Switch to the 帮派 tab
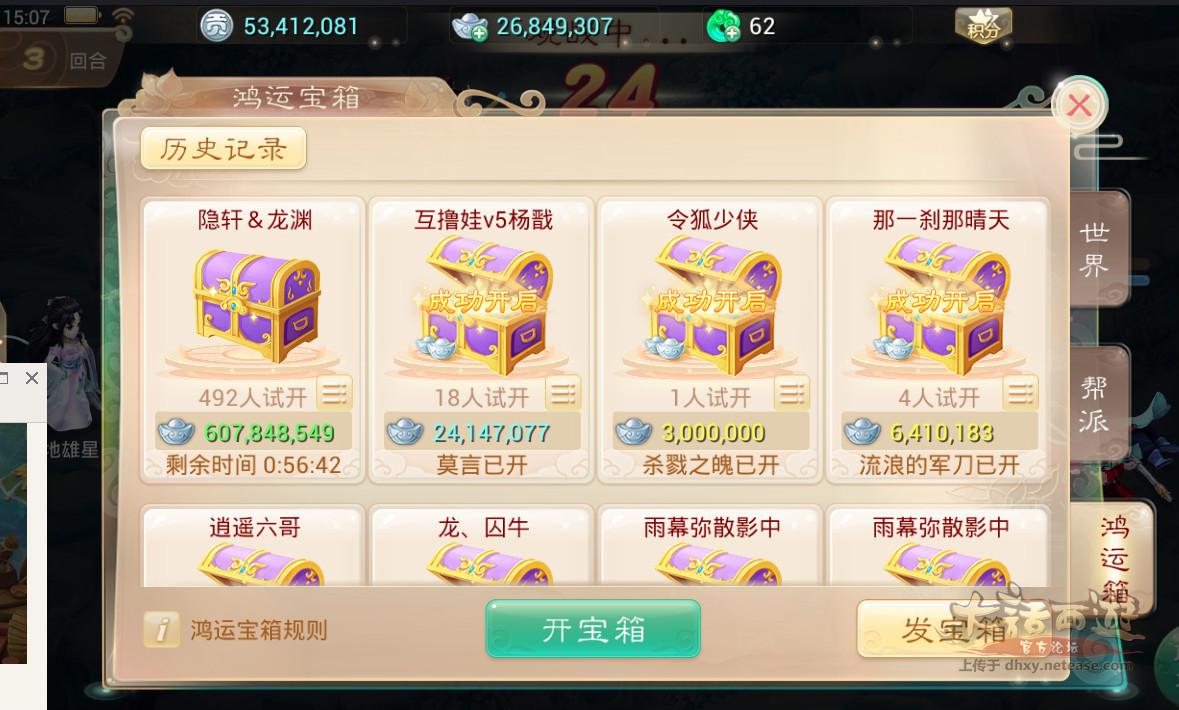1179x710 pixels. tap(1096, 404)
